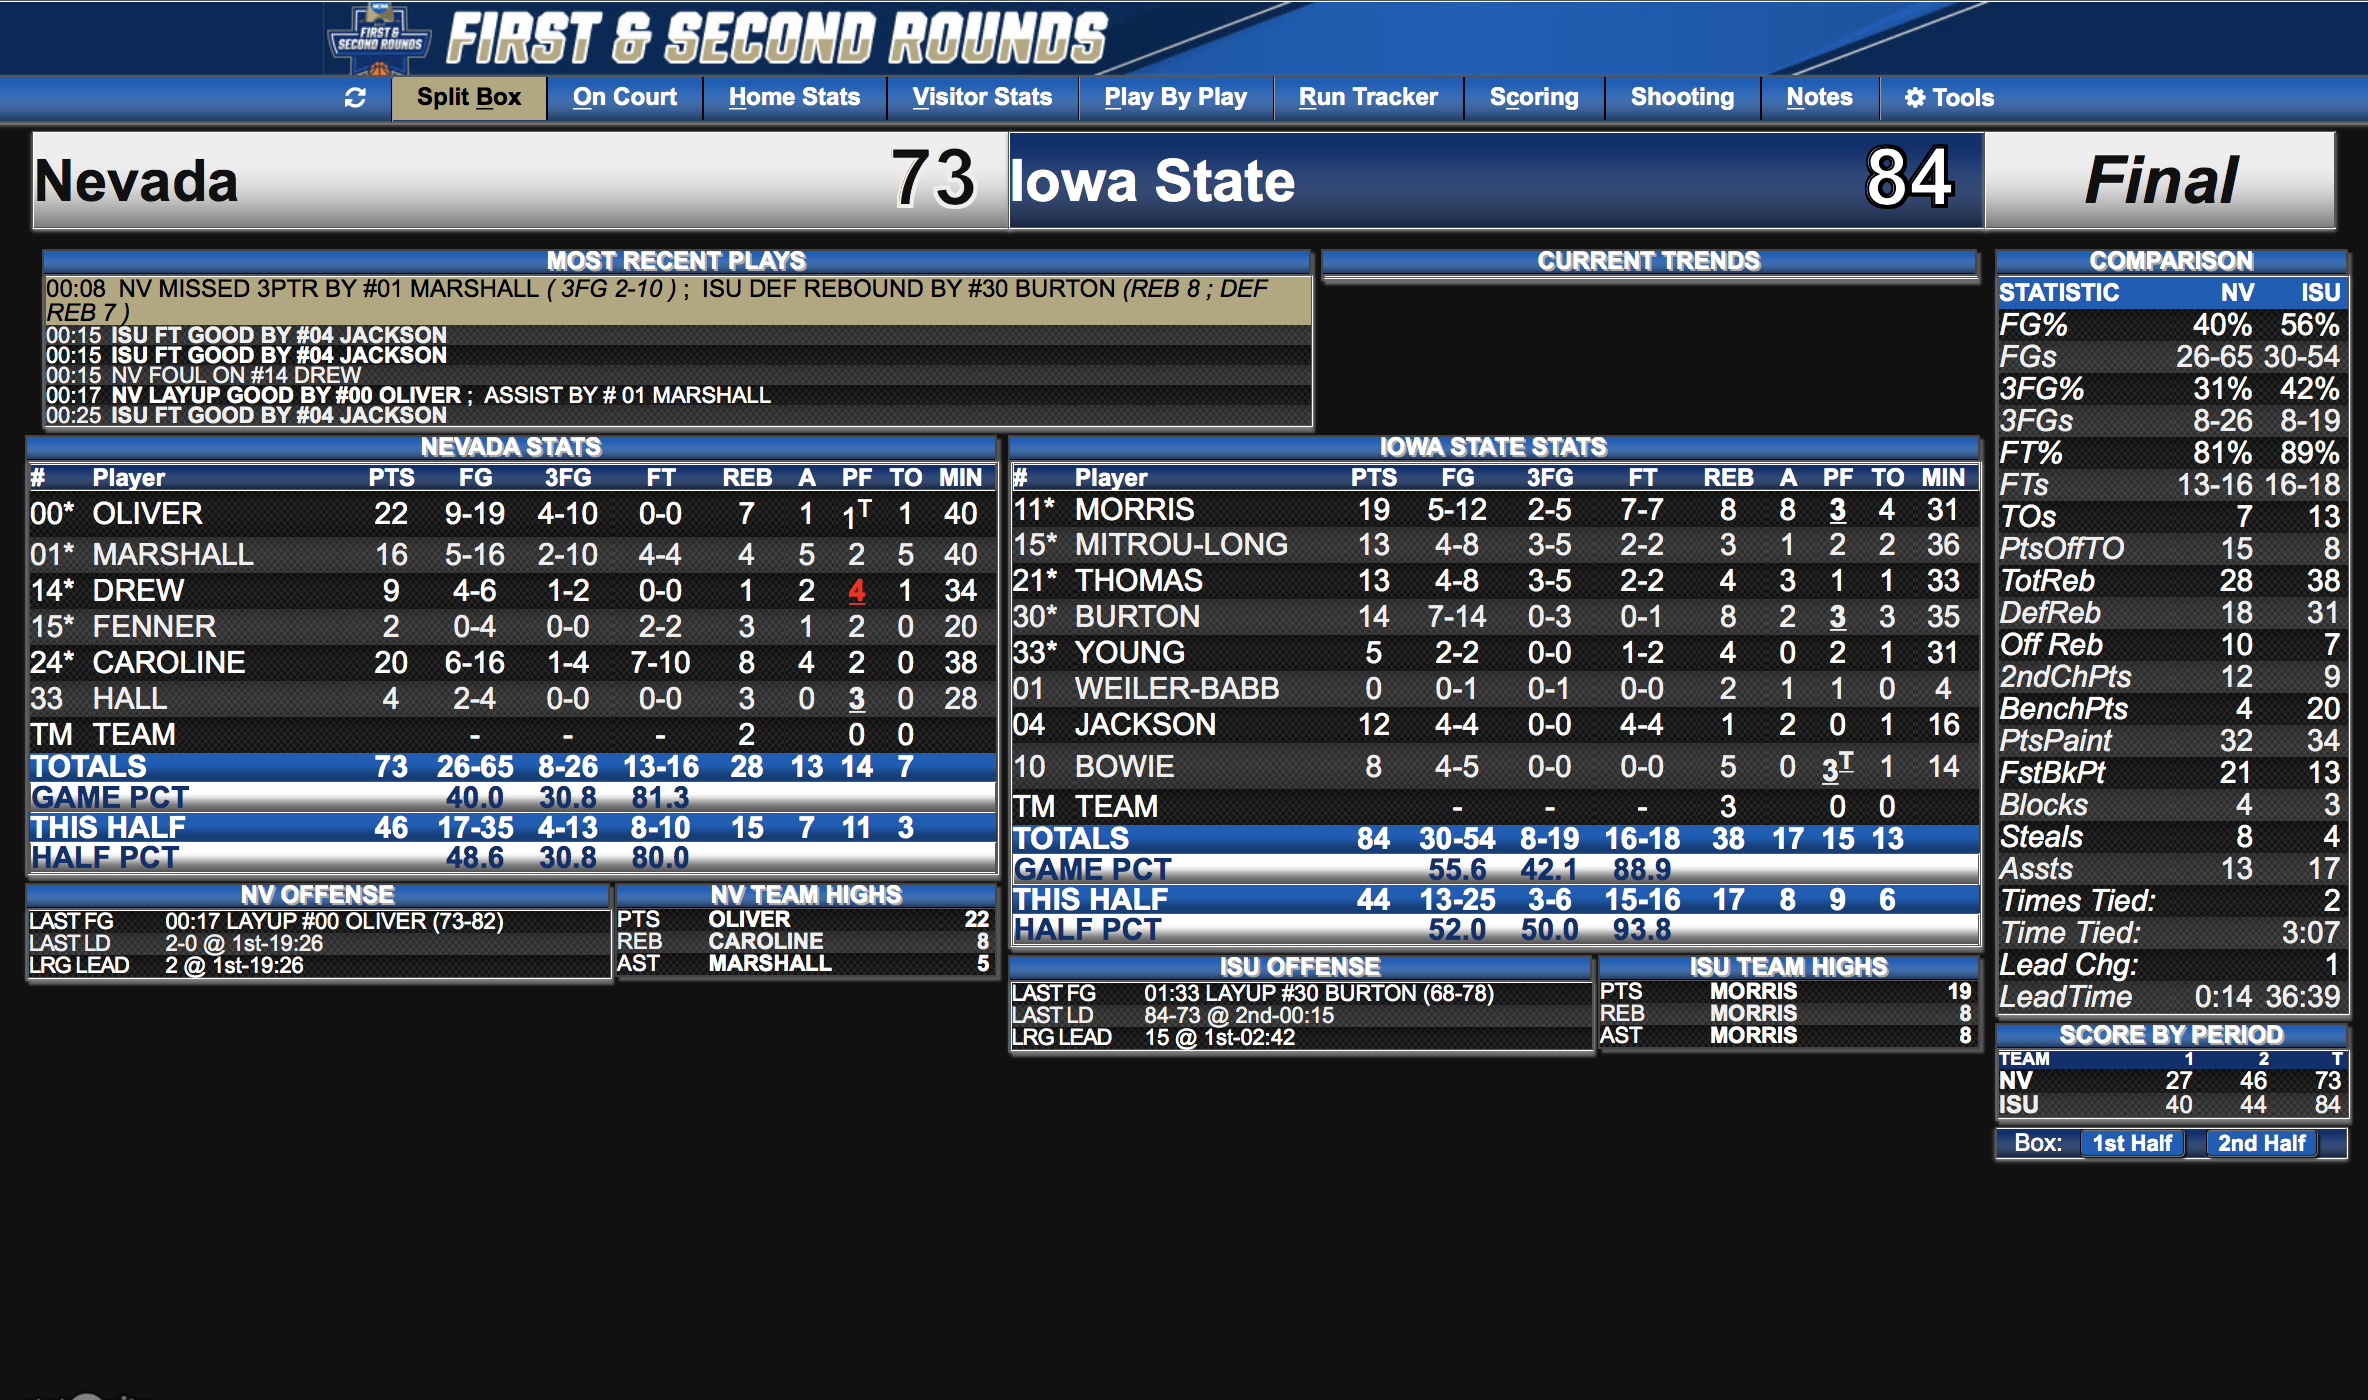Select the YOUNG player row
This screenshot has width=2368, height=1400.
click(x=1494, y=653)
